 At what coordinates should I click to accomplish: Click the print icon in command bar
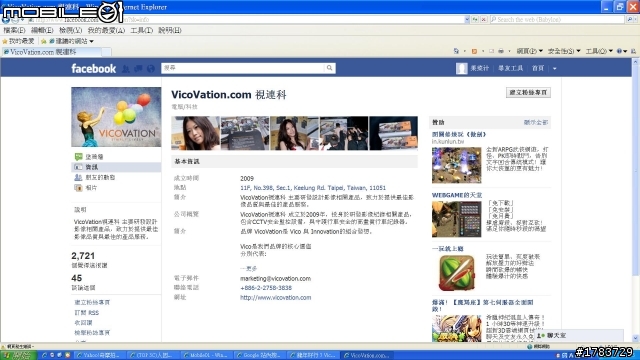point(501,51)
